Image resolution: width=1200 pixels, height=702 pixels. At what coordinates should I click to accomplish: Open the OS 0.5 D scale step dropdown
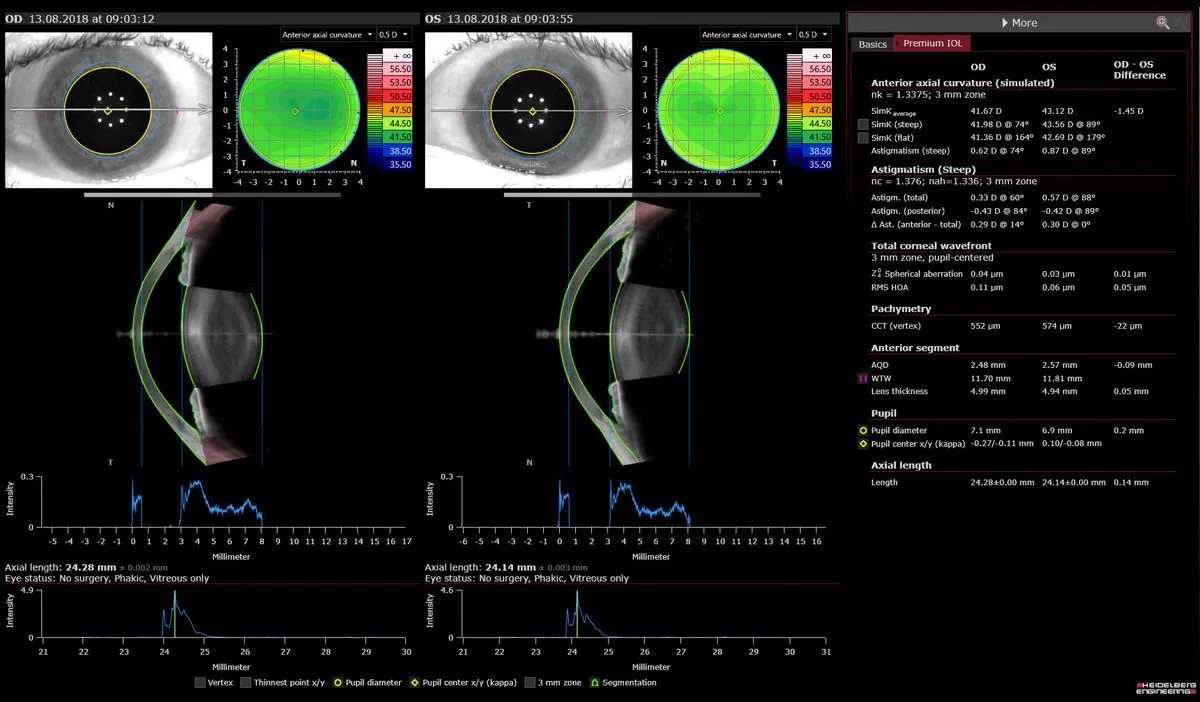tap(814, 35)
